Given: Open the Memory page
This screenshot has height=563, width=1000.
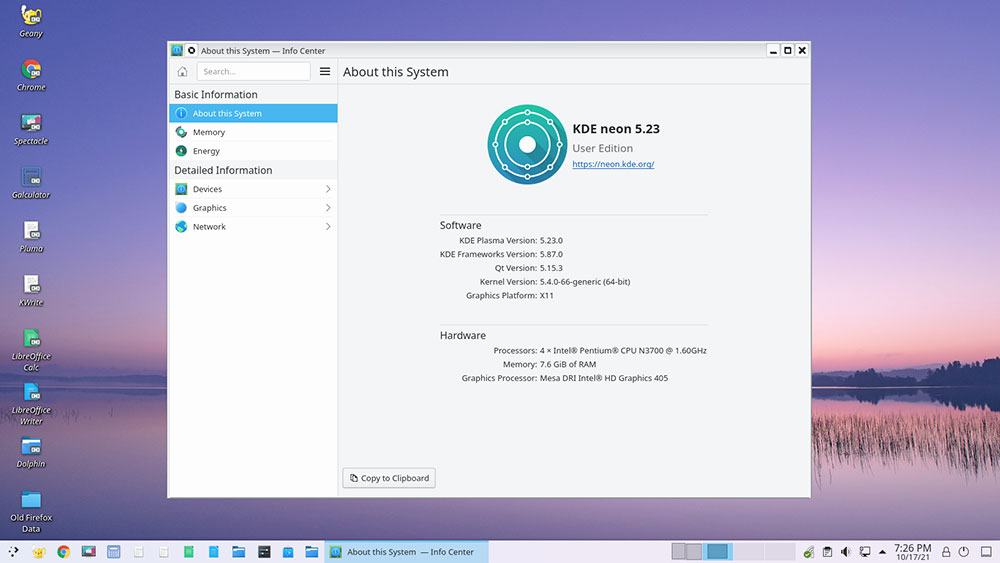Looking at the screenshot, I should 253,132.
